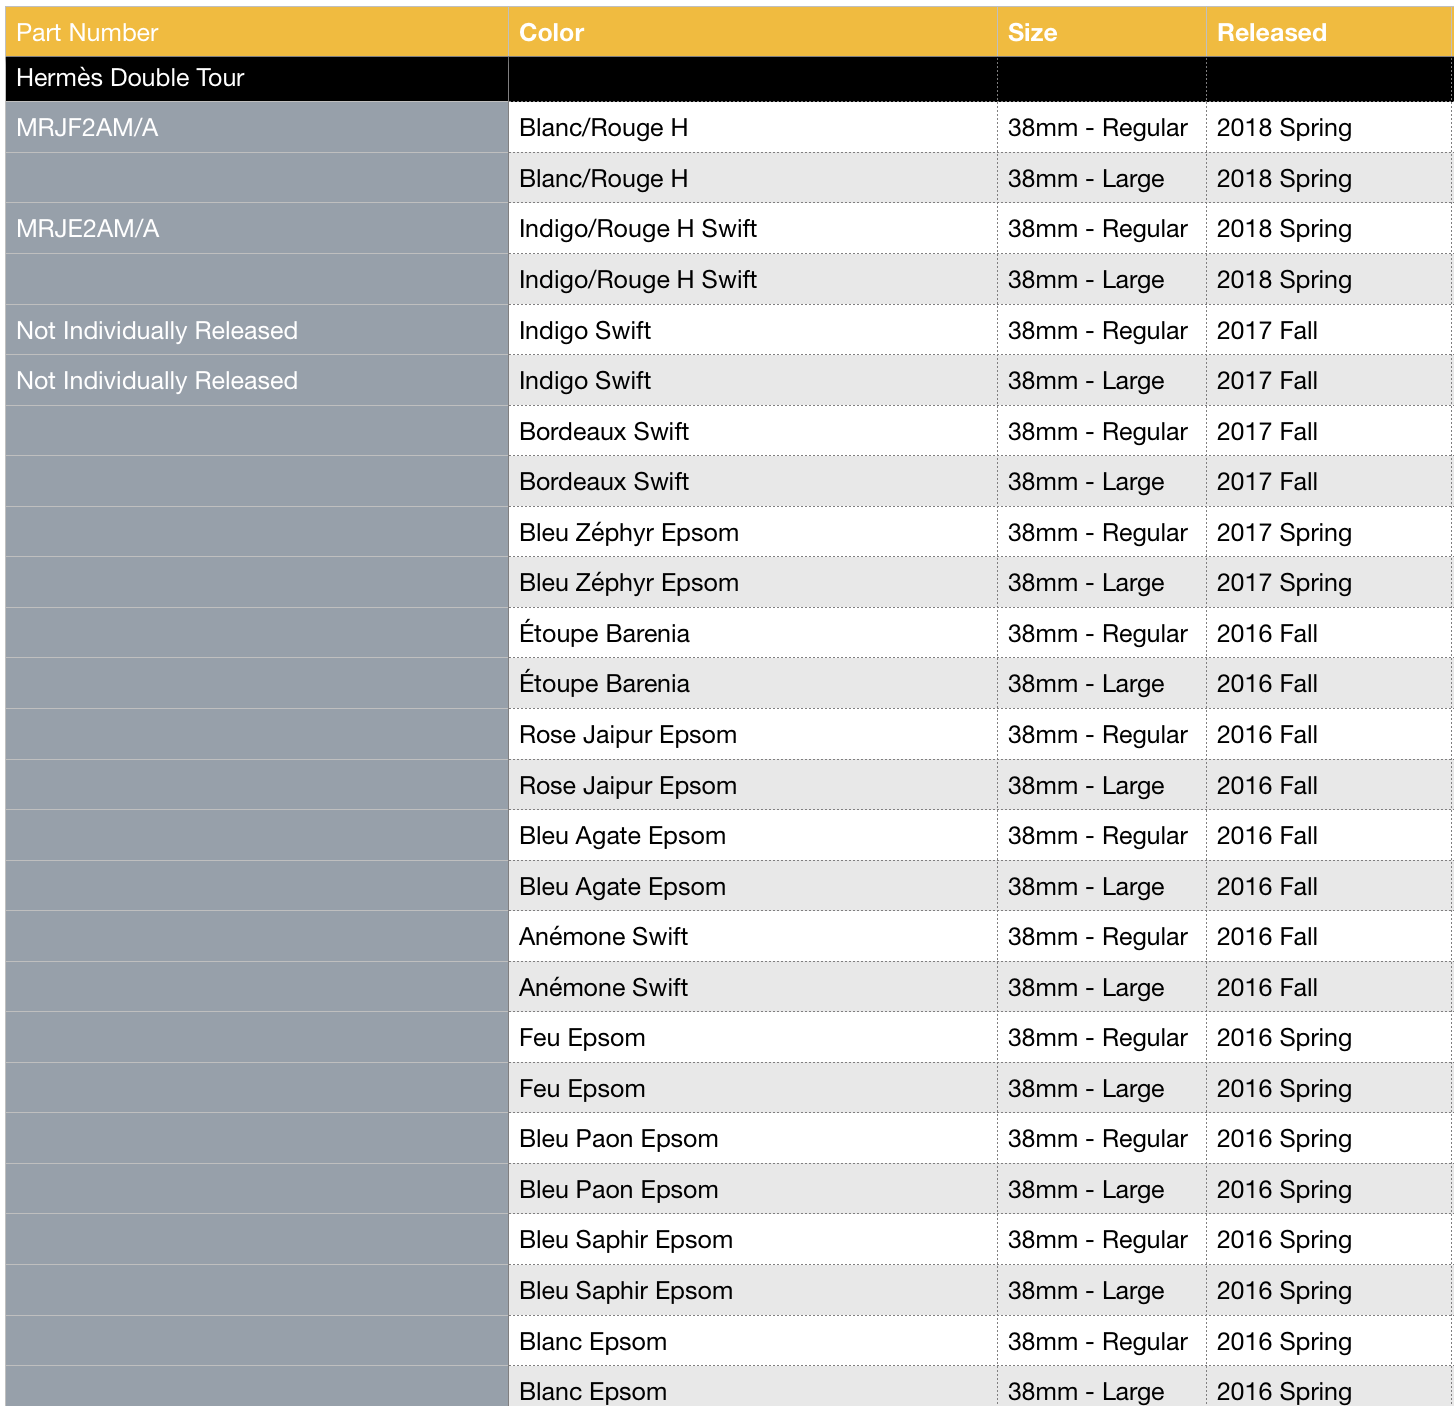The height and width of the screenshot is (1406, 1454).
Task: Select Bleu Agate Epsom in the Regular row
Action: tap(622, 836)
